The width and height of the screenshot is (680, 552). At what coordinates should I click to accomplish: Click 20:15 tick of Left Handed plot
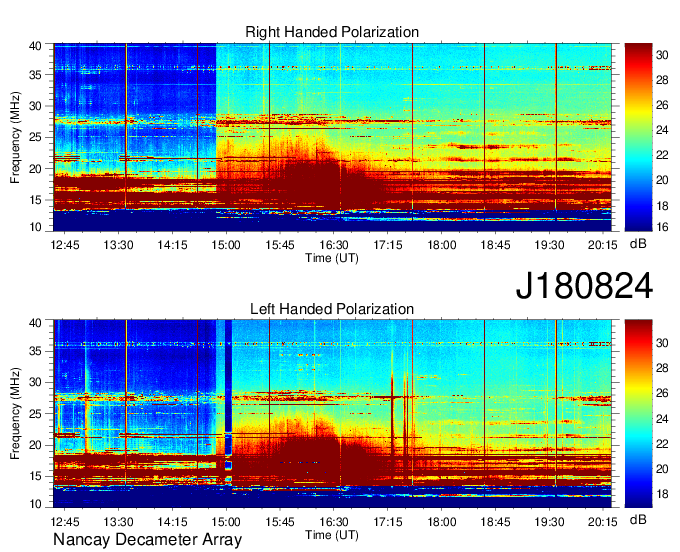(x=603, y=521)
